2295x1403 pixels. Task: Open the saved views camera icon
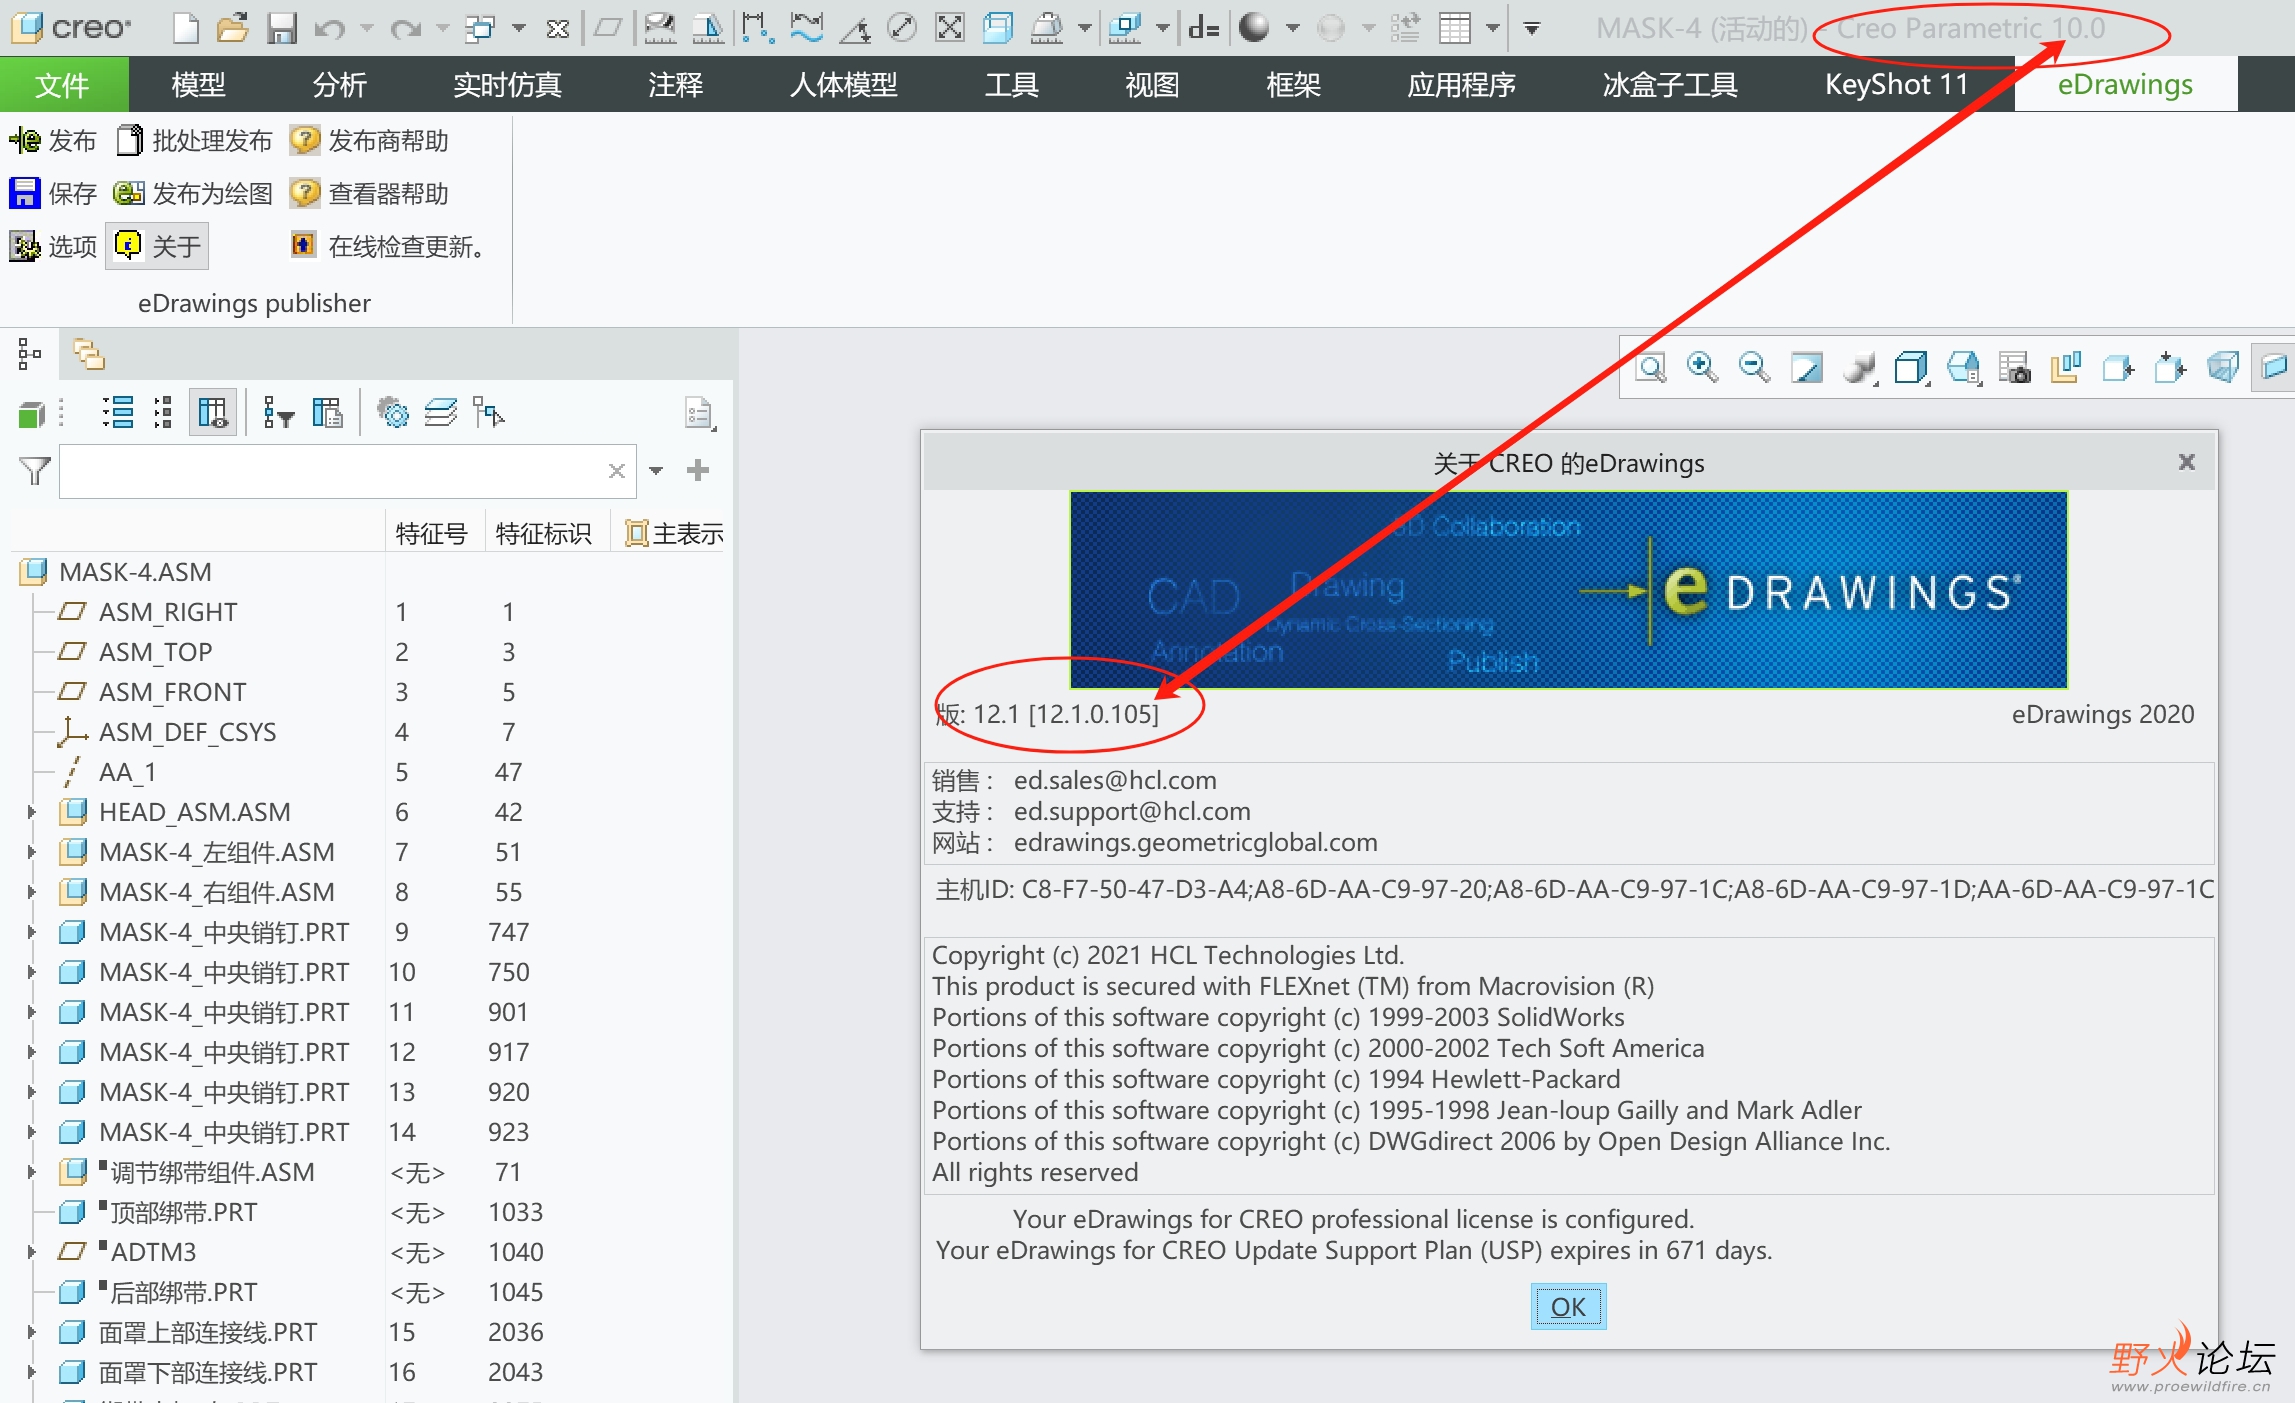2014,368
